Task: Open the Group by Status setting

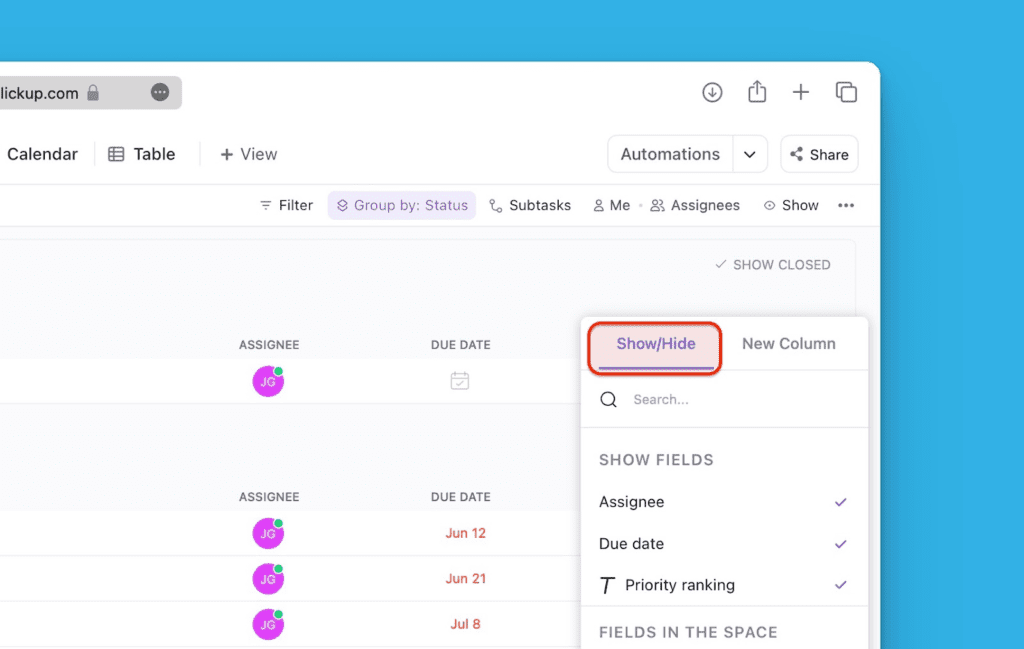Action: pos(401,205)
